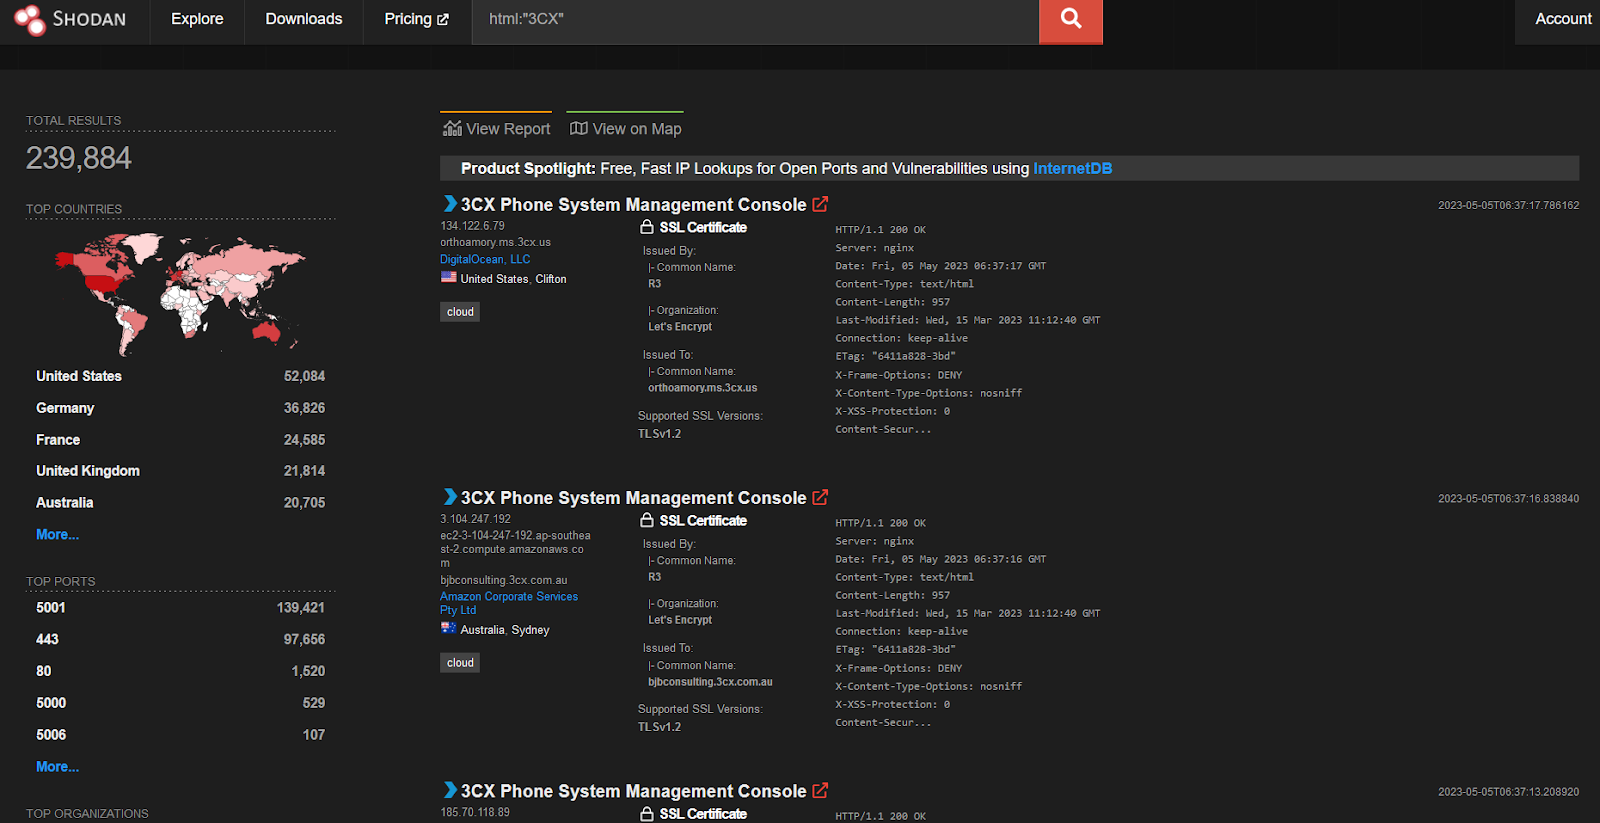Filter by Germany country

[65, 408]
